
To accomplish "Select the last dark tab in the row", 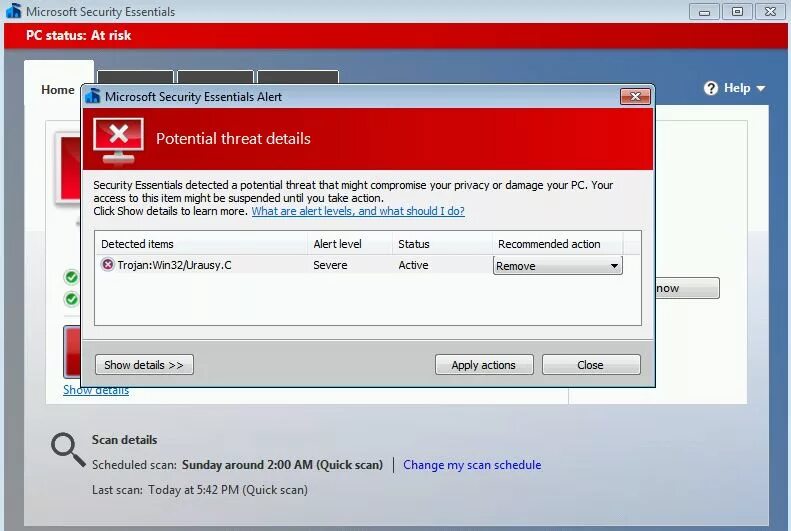I will coord(298,77).
